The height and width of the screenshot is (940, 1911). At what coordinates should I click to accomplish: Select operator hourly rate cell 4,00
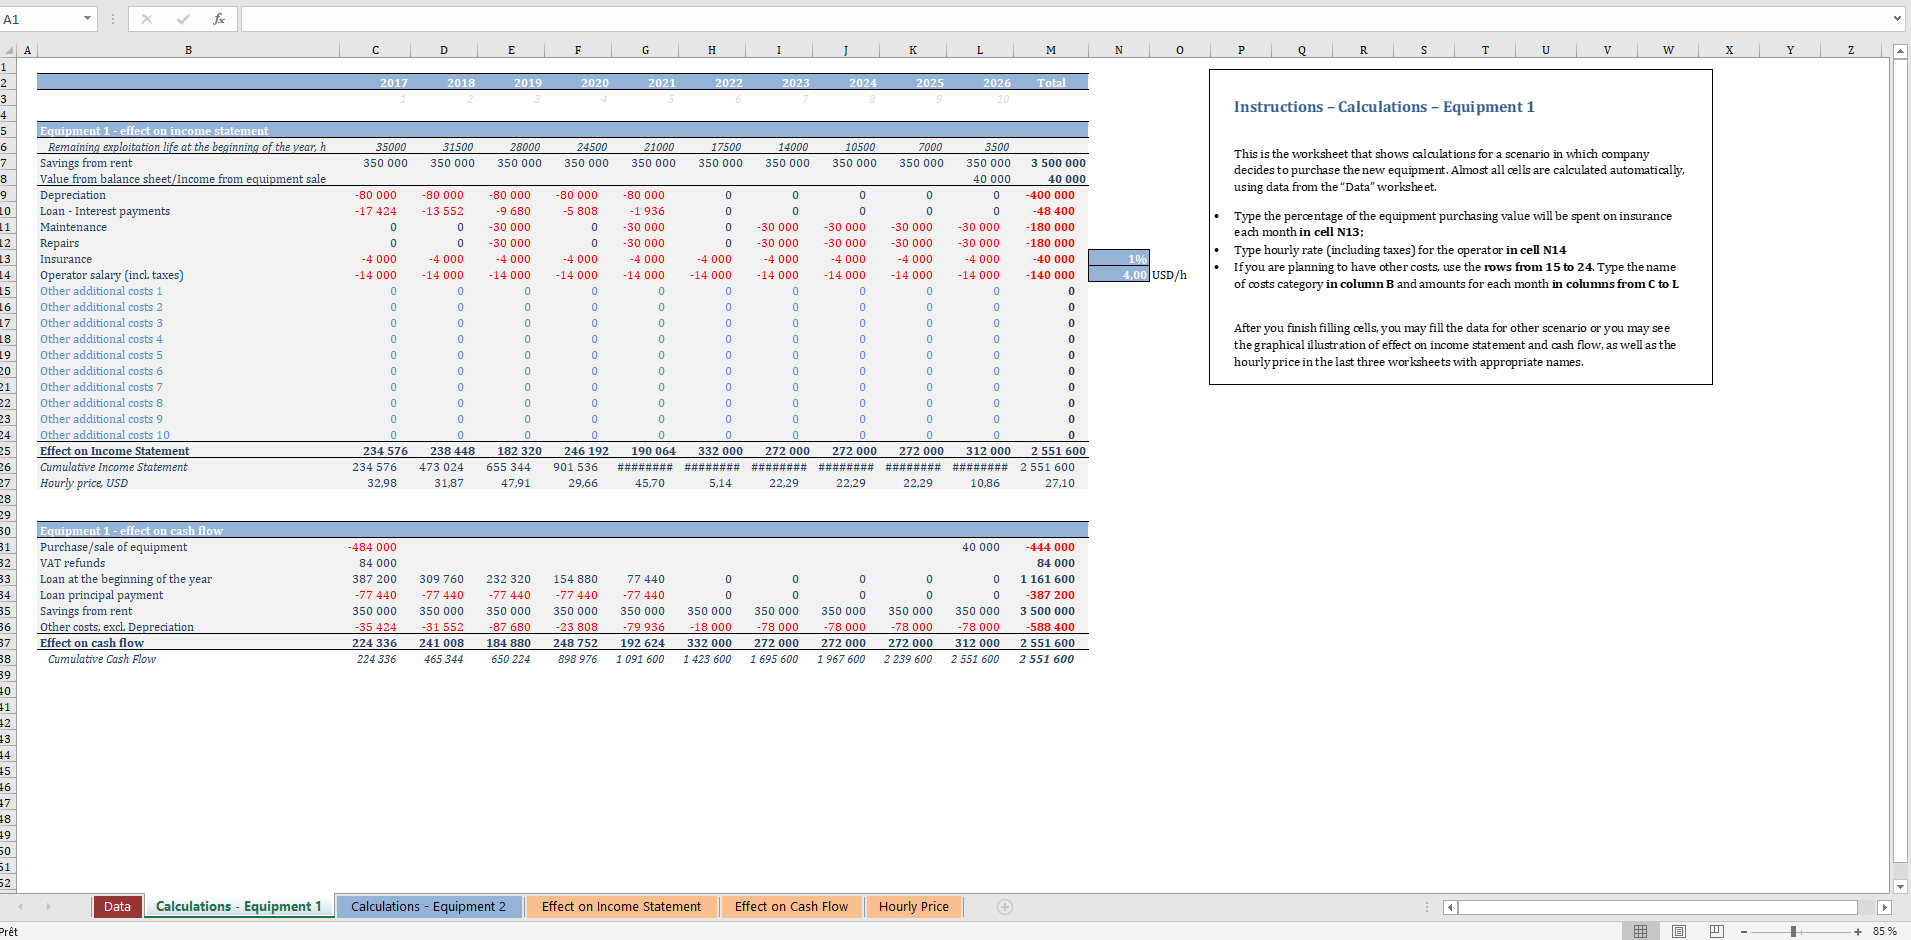click(x=1118, y=275)
